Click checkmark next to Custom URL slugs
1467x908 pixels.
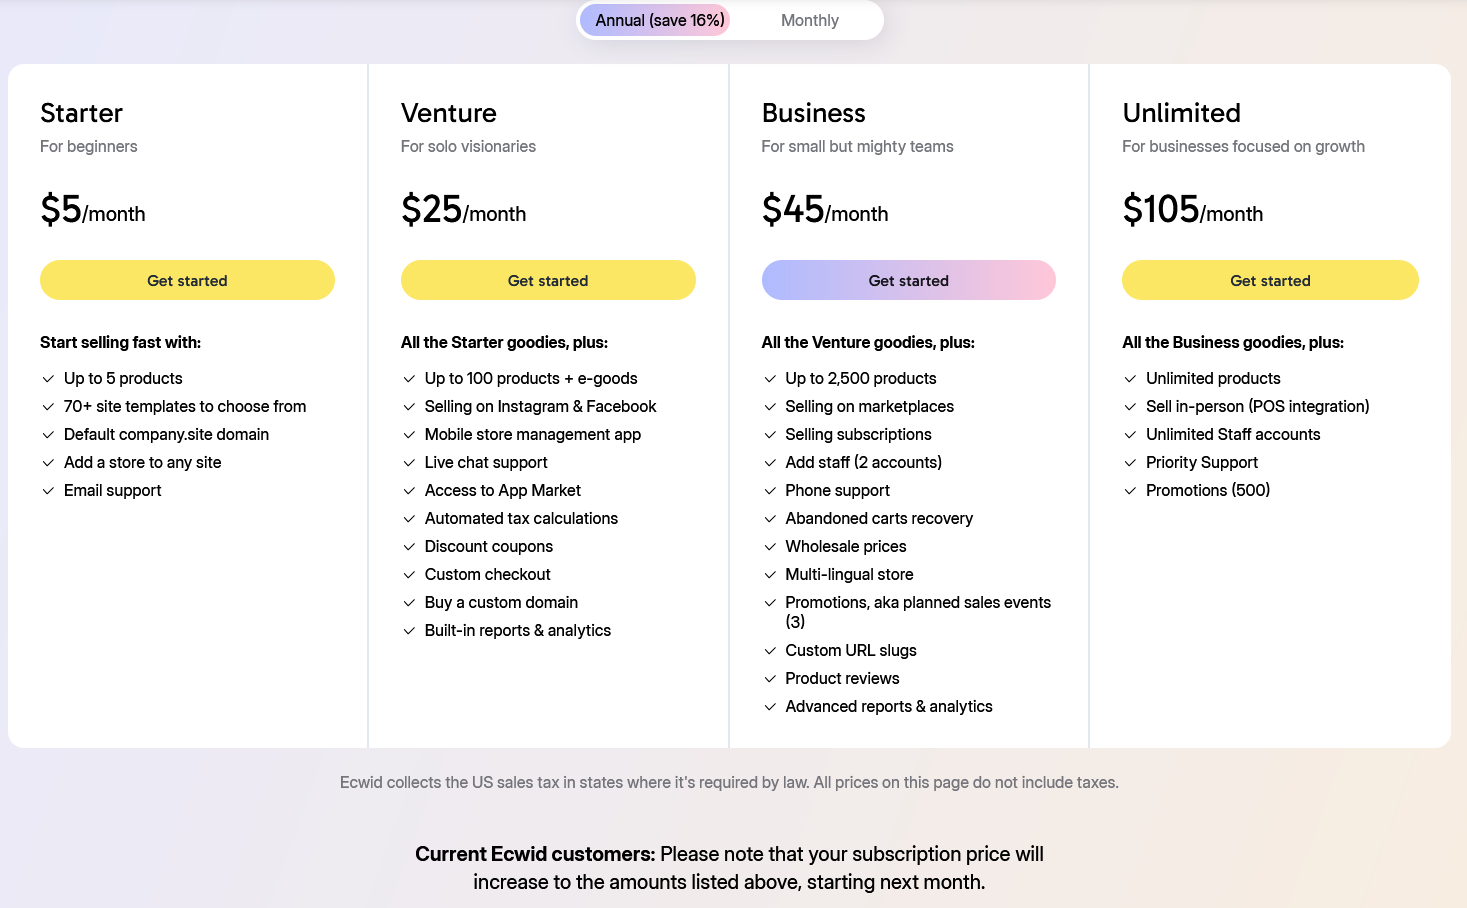point(770,651)
